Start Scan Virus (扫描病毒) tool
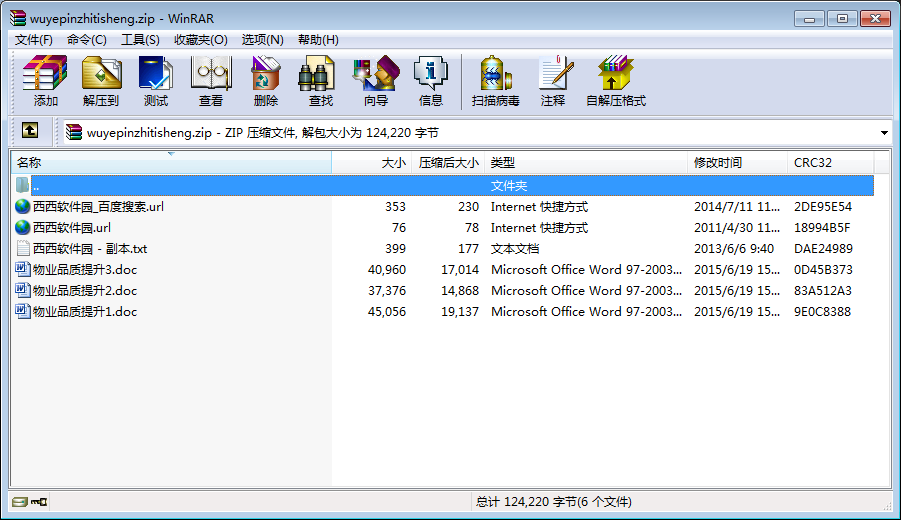The width and height of the screenshot is (901, 520). pos(495,81)
